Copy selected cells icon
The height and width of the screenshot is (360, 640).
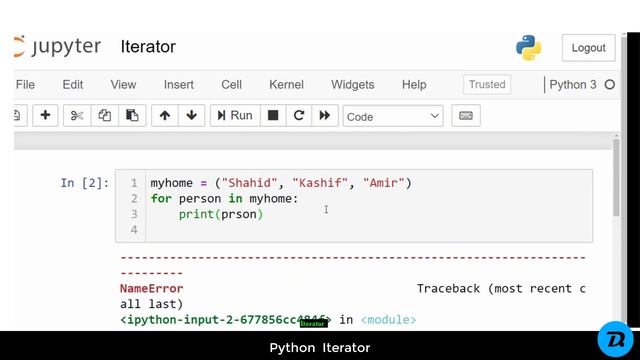coord(104,116)
